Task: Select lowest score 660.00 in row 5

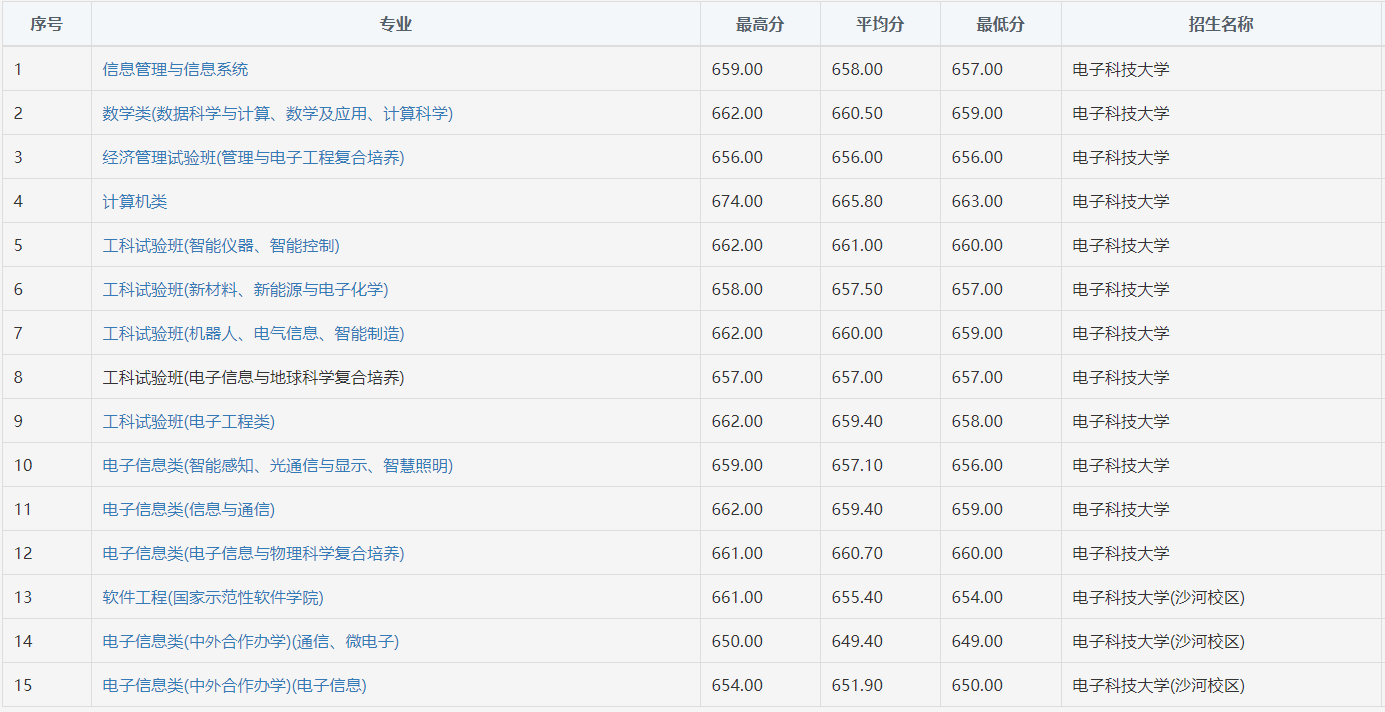Action: 977,245
